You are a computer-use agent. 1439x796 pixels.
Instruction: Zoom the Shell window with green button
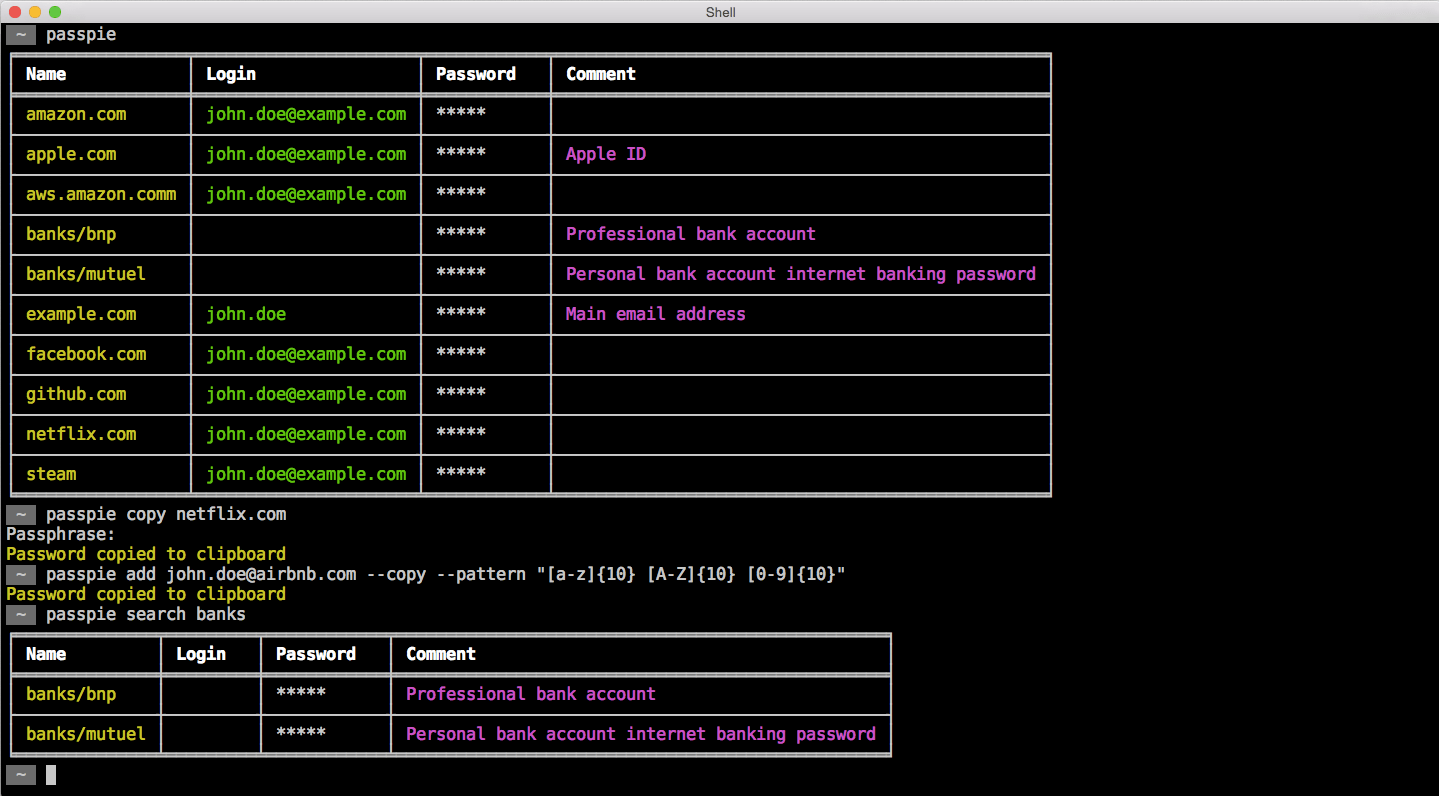click(x=55, y=12)
